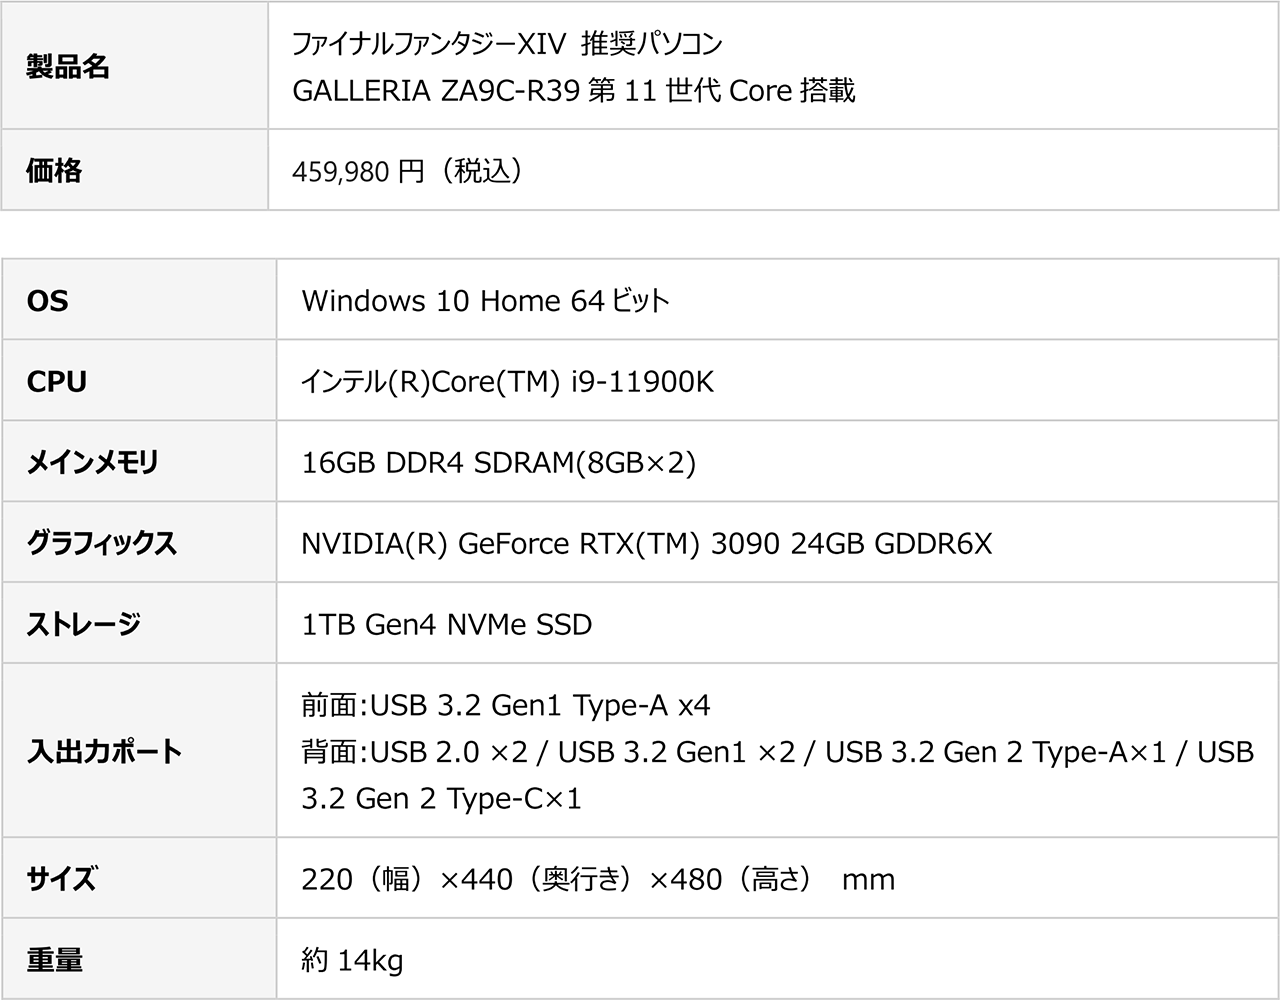Select the Windows 10 Home 64ビット text

click(x=485, y=300)
